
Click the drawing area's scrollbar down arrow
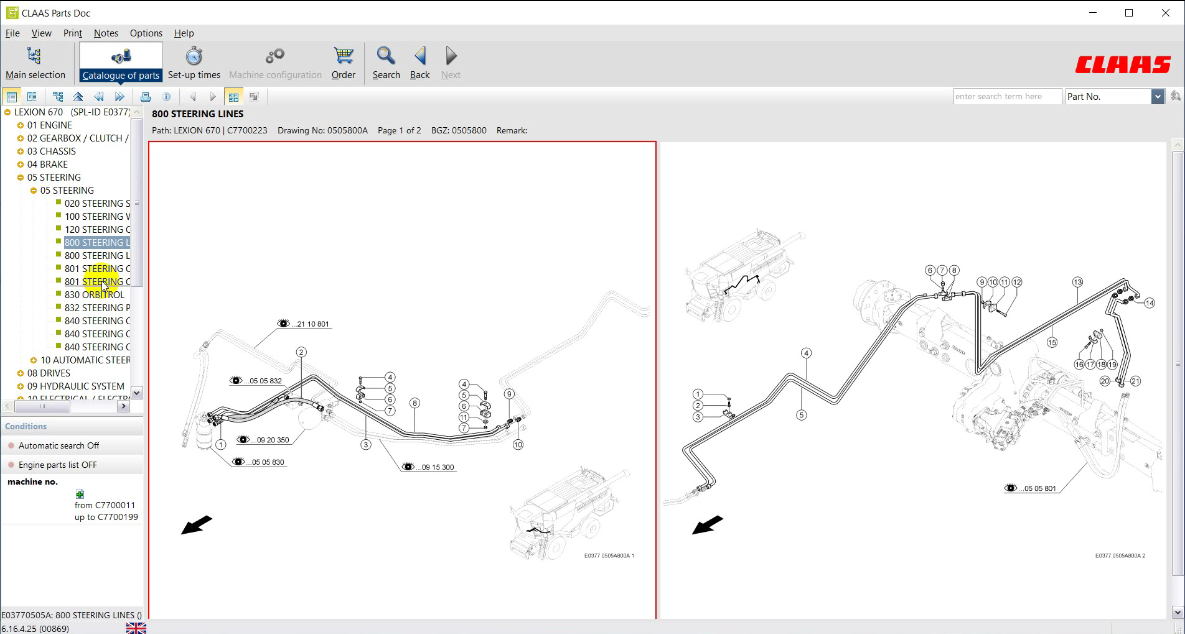pyautogui.click(x=1177, y=612)
